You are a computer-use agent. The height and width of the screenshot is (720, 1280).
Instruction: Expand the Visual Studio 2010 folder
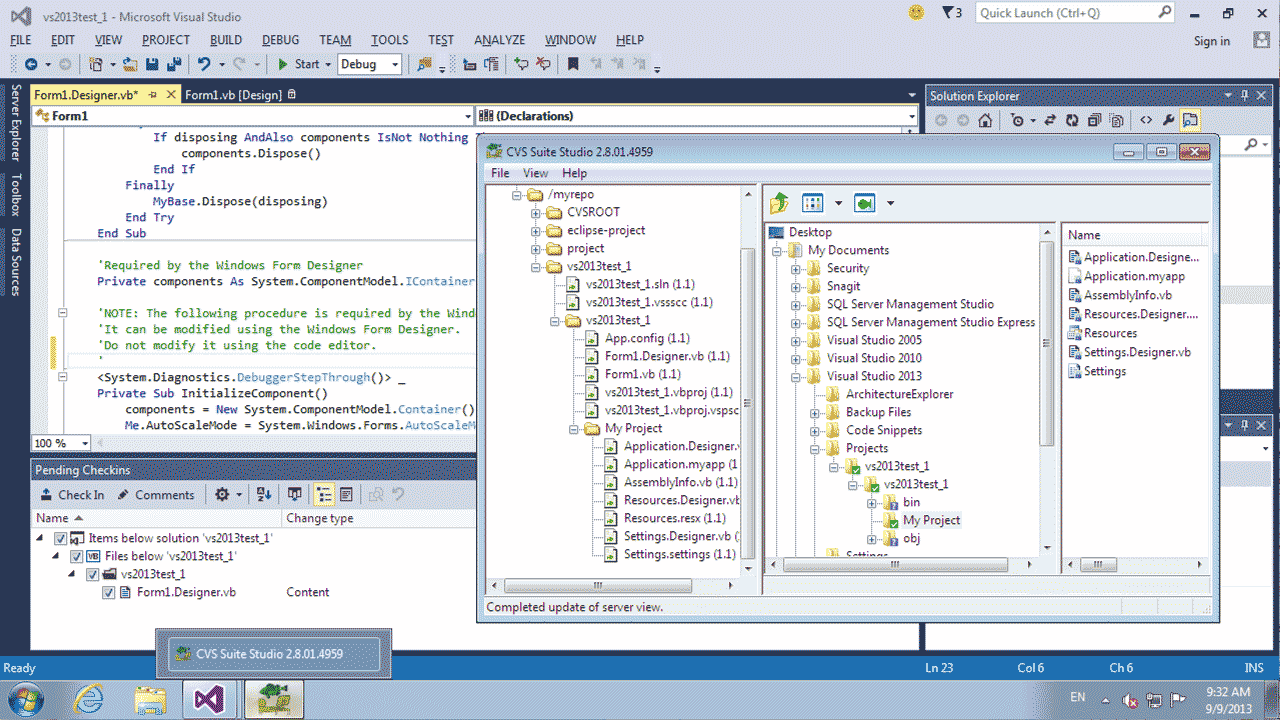pos(796,358)
